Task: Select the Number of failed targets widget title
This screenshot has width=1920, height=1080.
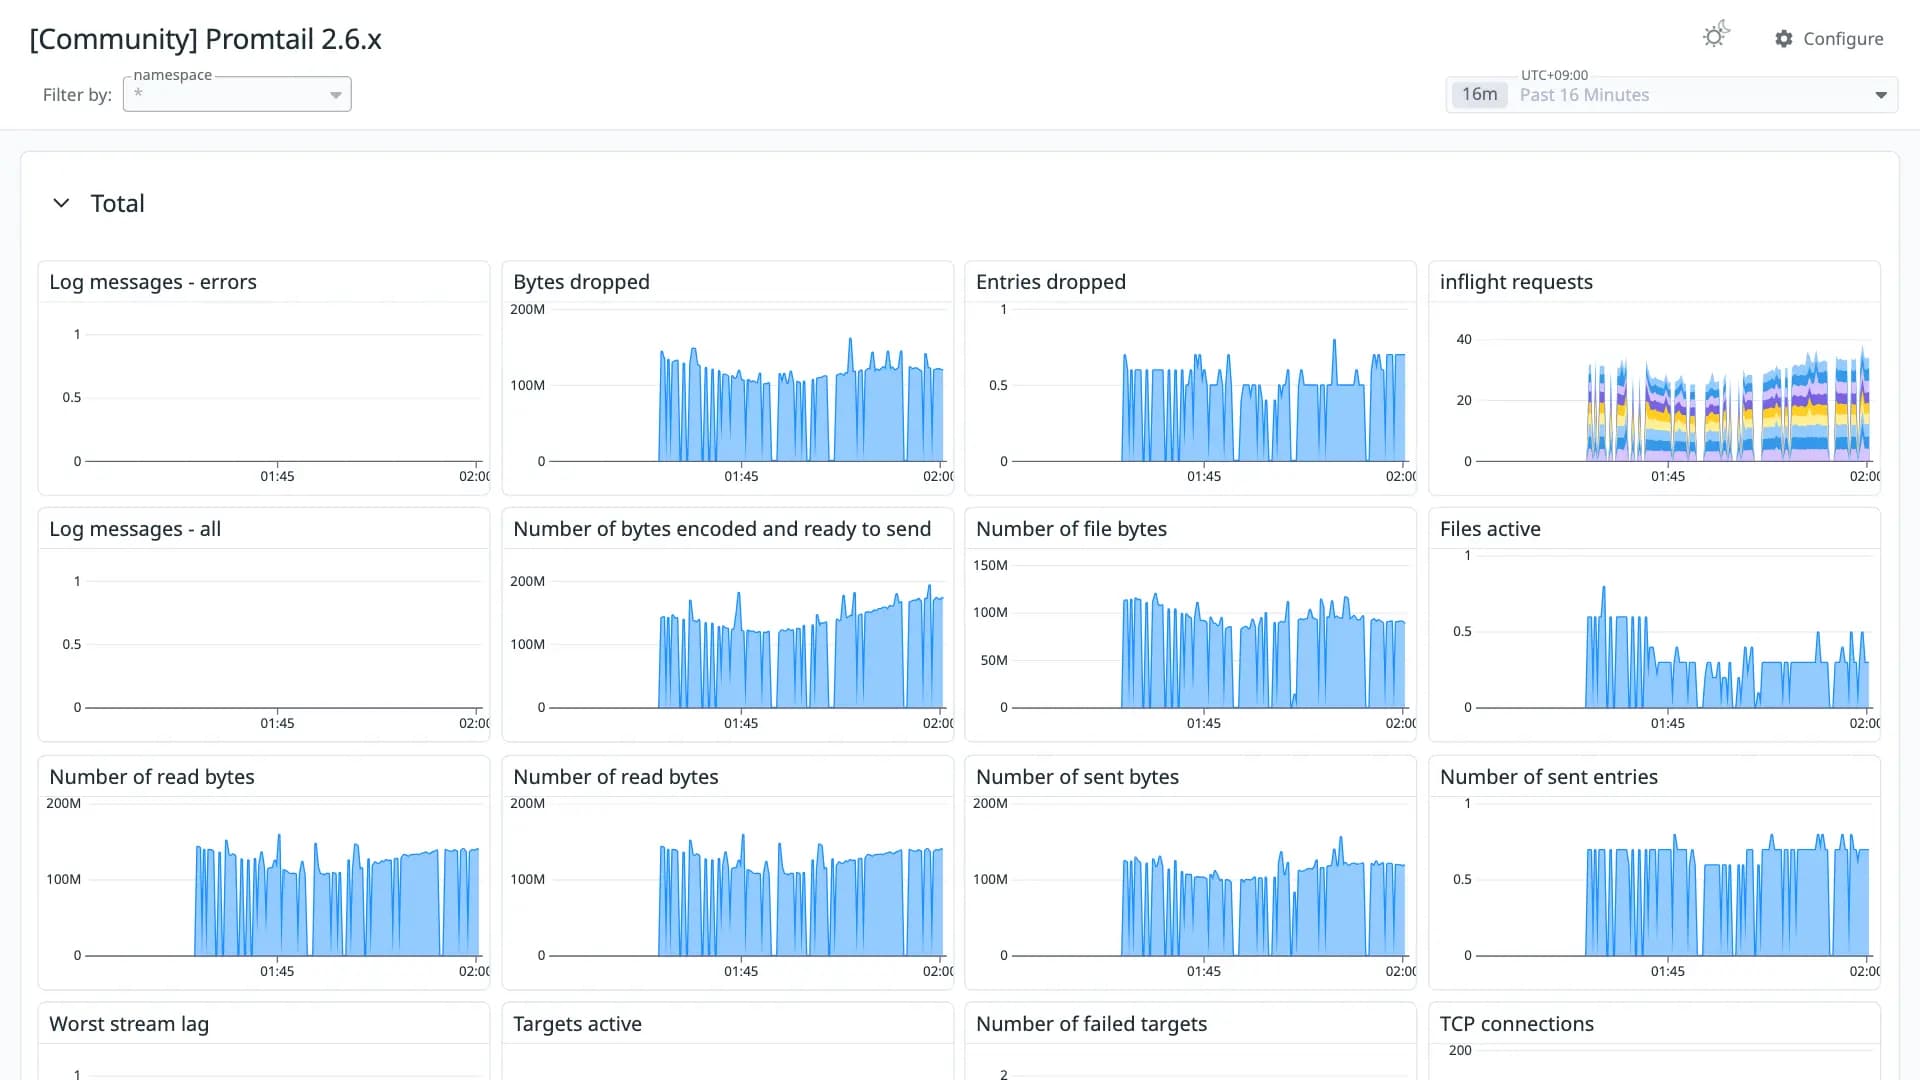Action: pyautogui.click(x=1091, y=1024)
